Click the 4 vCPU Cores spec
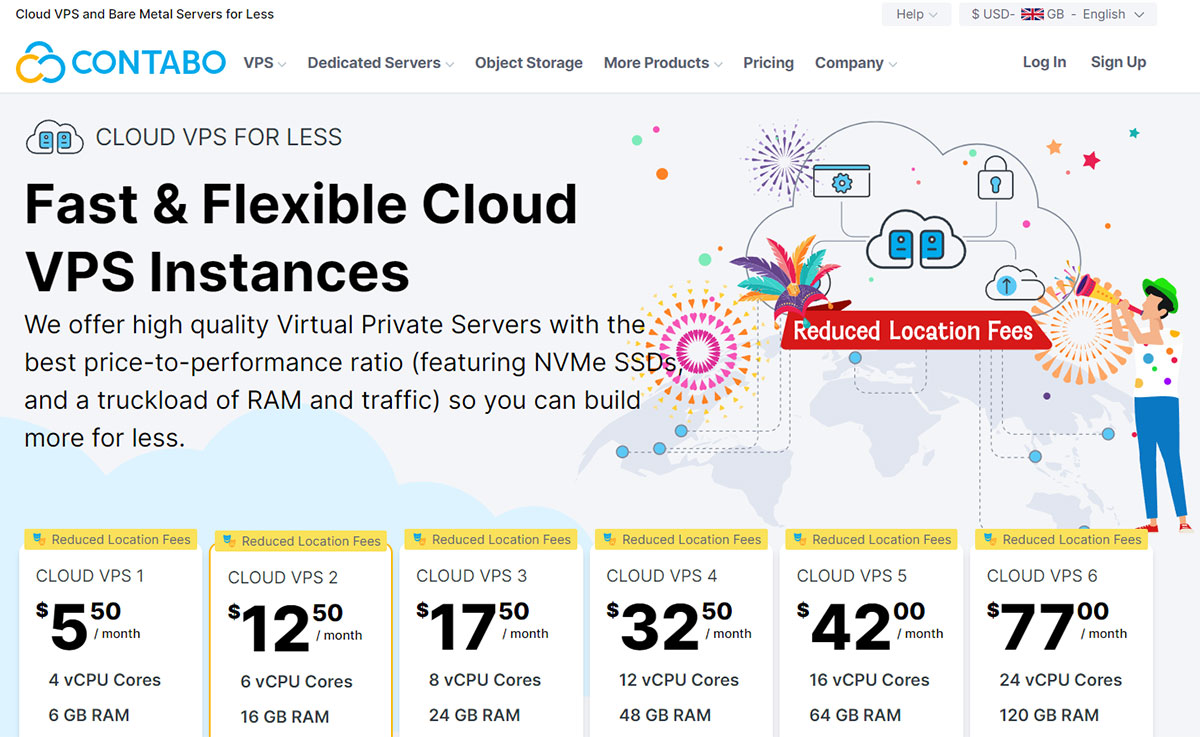The width and height of the screenshot is (1200, 737). (105, 679)
